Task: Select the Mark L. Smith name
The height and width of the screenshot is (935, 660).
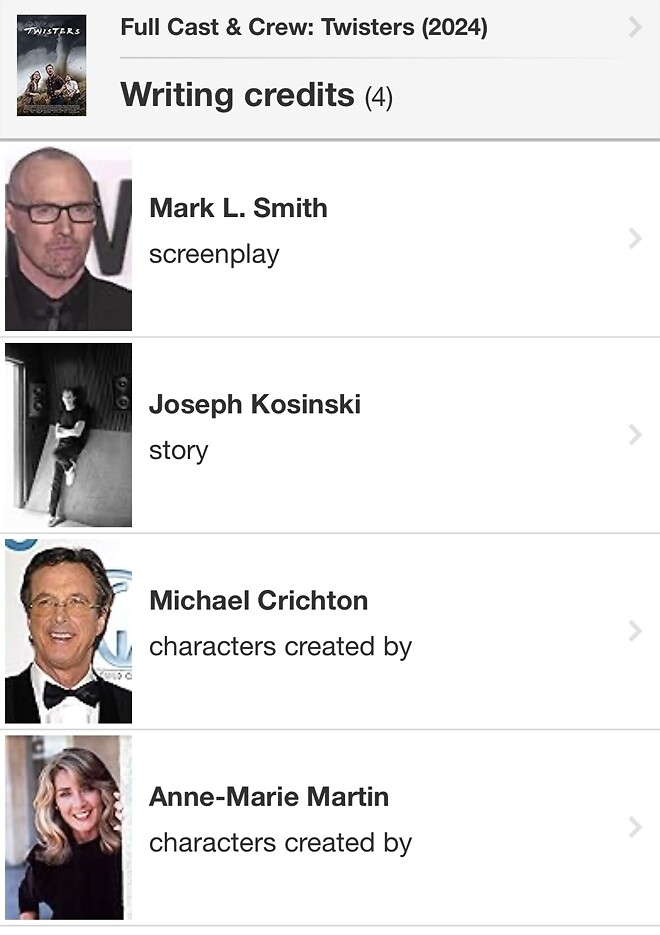Action: pos(238,208)
